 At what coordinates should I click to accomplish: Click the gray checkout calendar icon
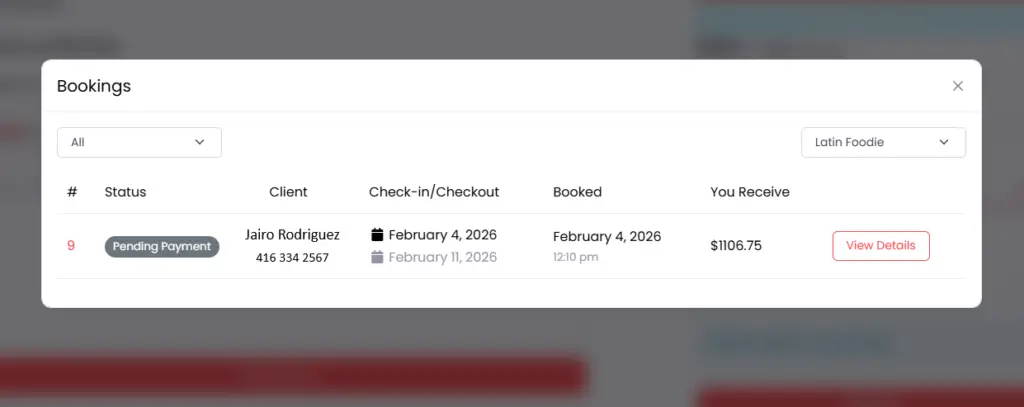(377, 257)
